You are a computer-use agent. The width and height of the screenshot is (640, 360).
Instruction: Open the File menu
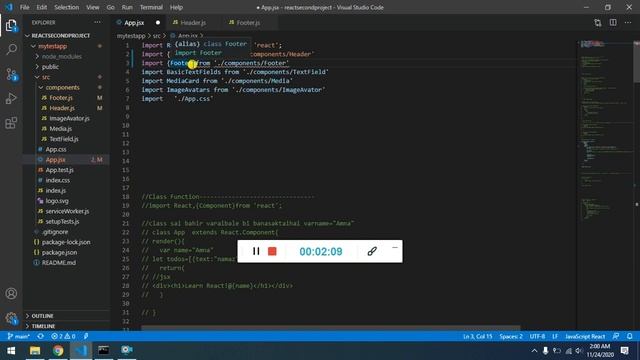coord(24,7)
